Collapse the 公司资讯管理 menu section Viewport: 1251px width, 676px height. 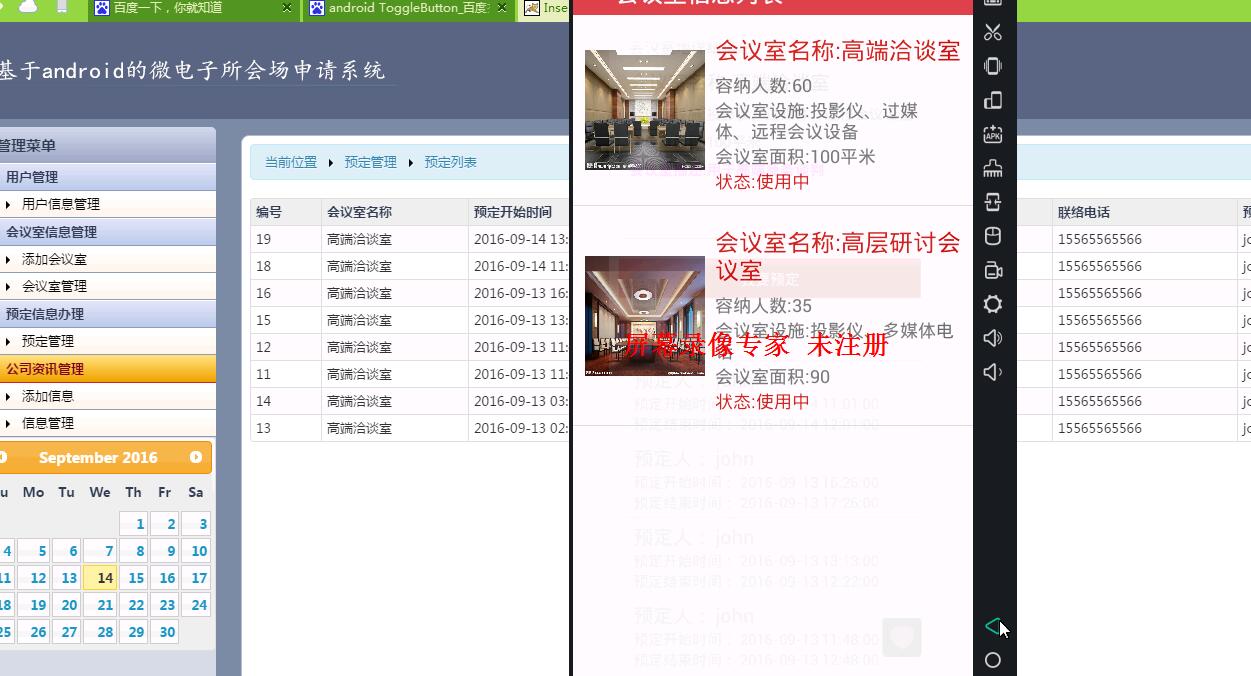coord(108,369)
